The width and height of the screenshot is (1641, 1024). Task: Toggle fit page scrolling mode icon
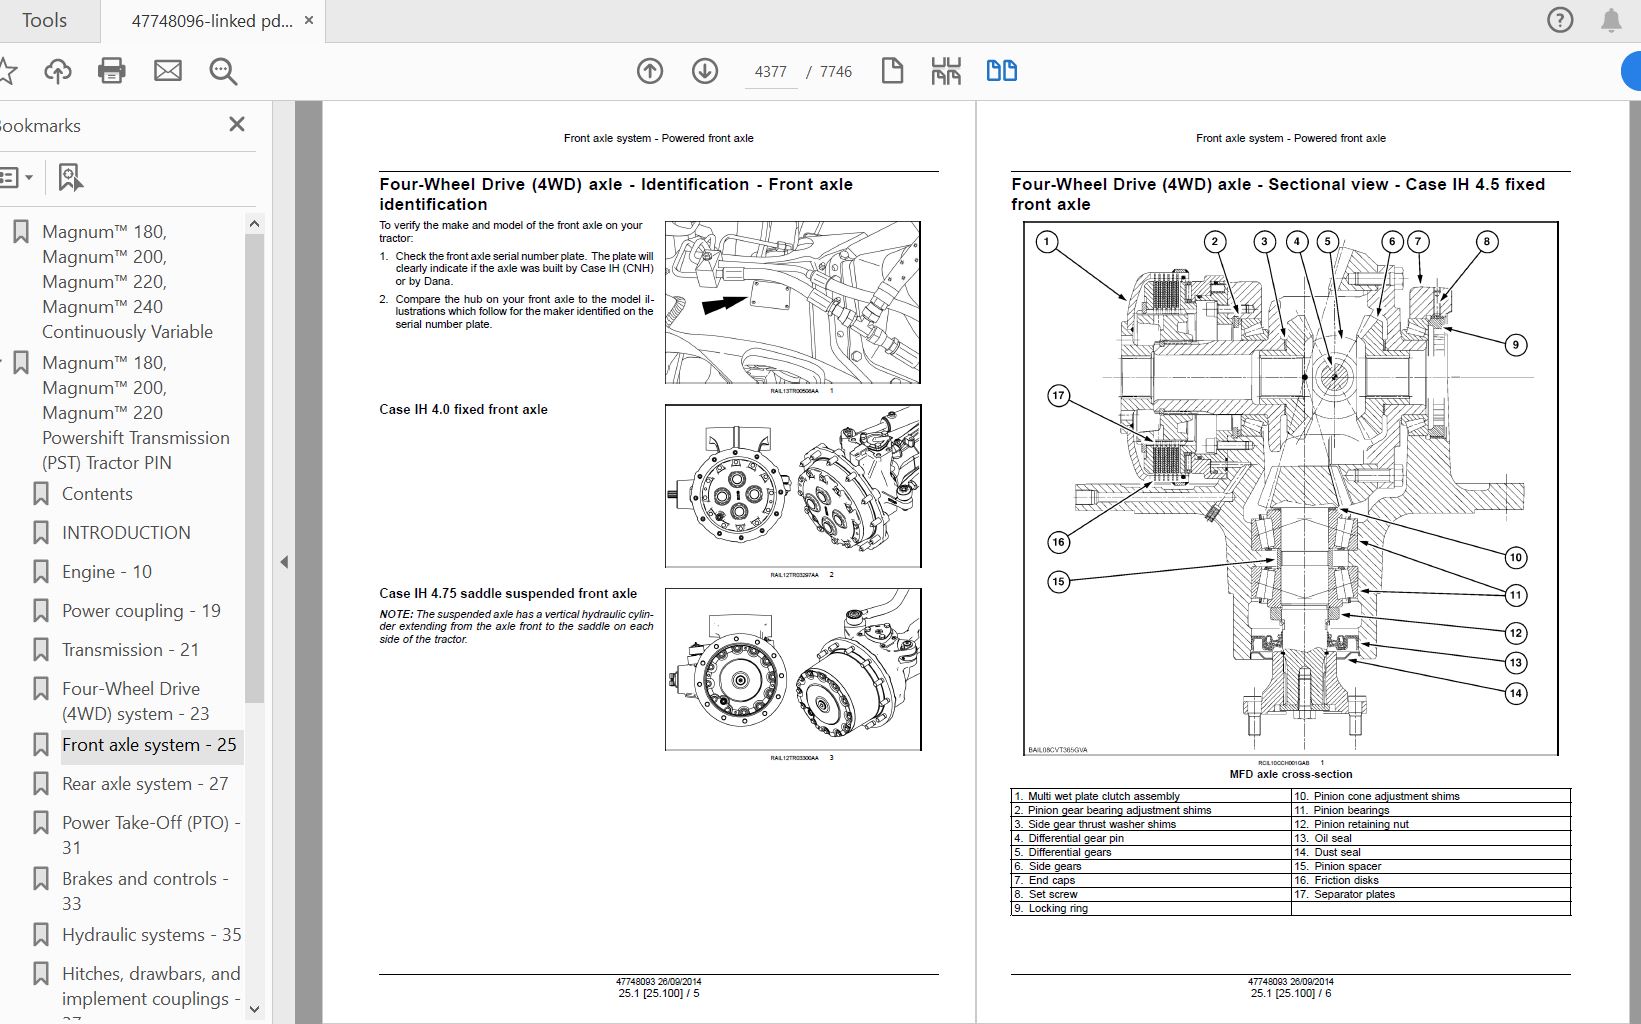point(946,71)
